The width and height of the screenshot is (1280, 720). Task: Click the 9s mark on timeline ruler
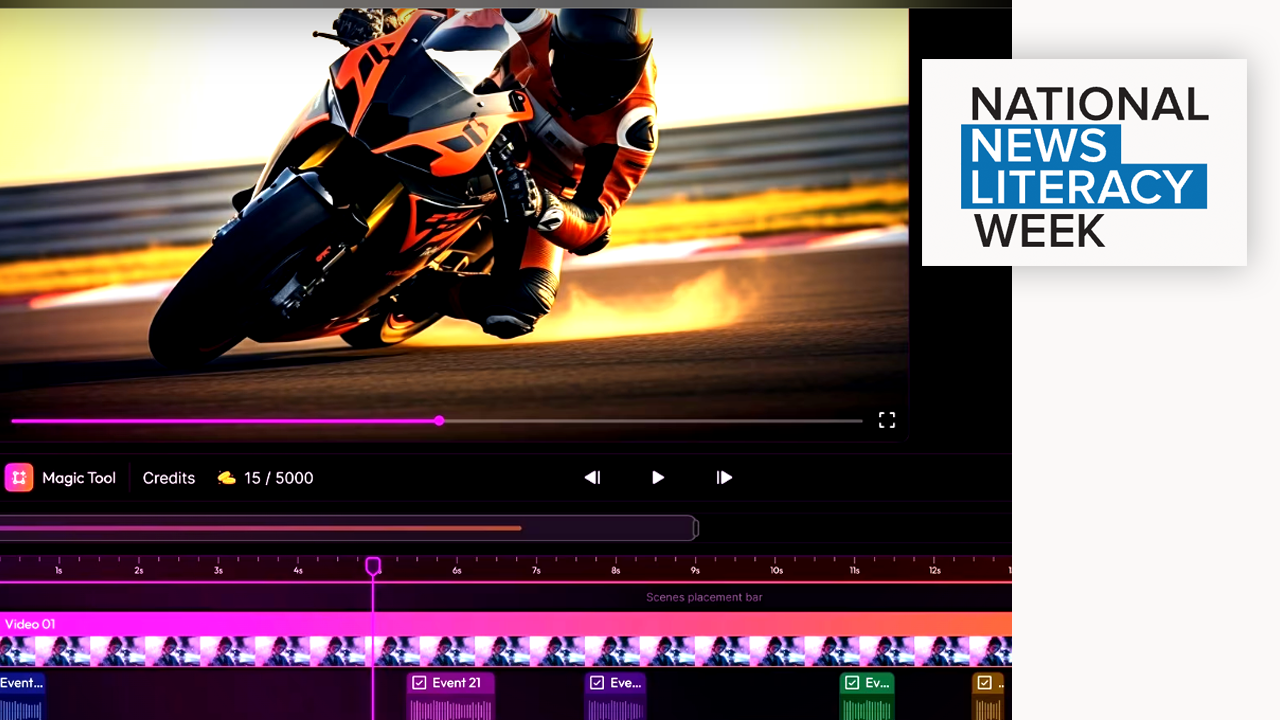tap(695, 570)
